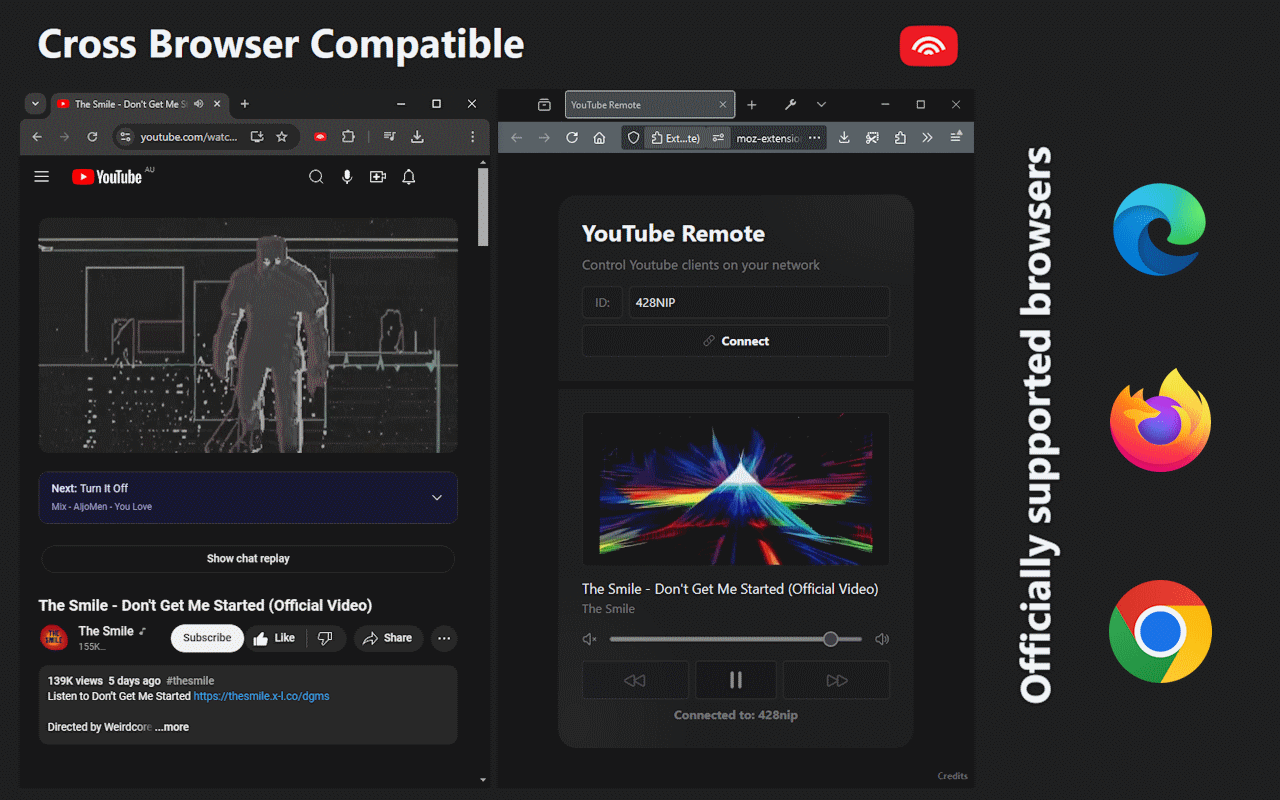Click the Create video icon on YouTube
This screenshot has width=1280, height=800.
click(x=378, y=176)
